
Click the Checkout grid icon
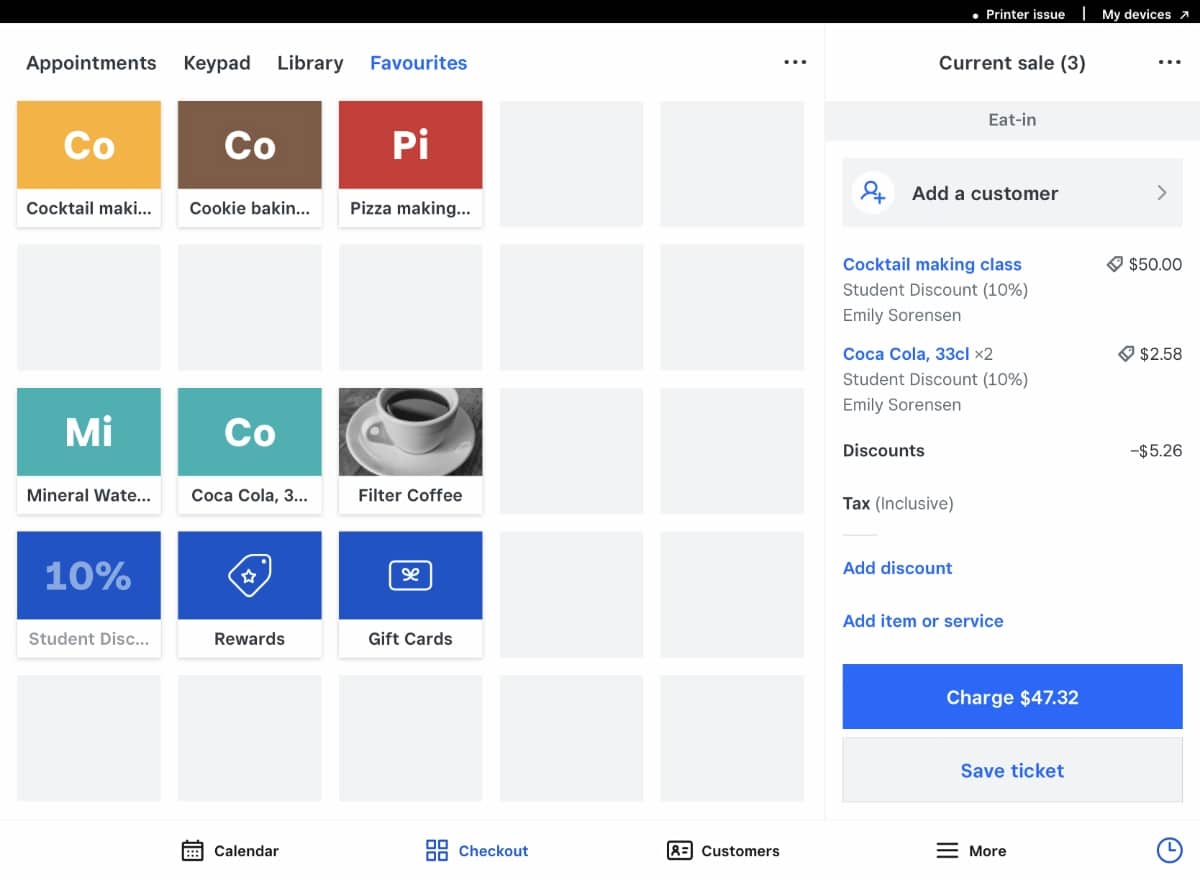pos(437,851)
